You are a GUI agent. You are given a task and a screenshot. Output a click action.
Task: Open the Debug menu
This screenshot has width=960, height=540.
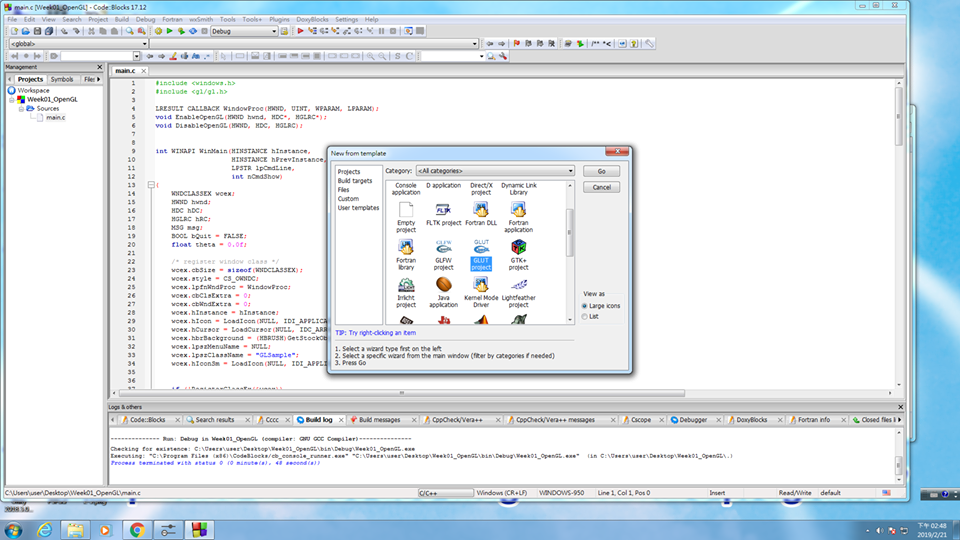point(145,20)
